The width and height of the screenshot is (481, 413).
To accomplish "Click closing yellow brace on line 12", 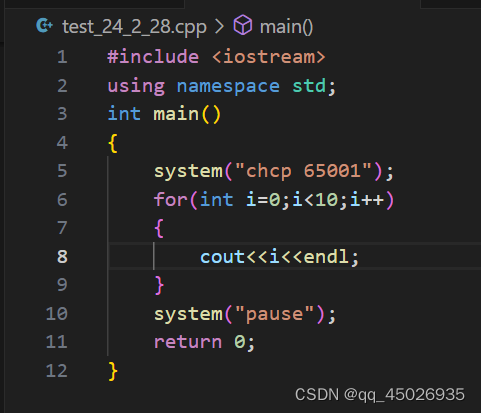I will [113, 371].
